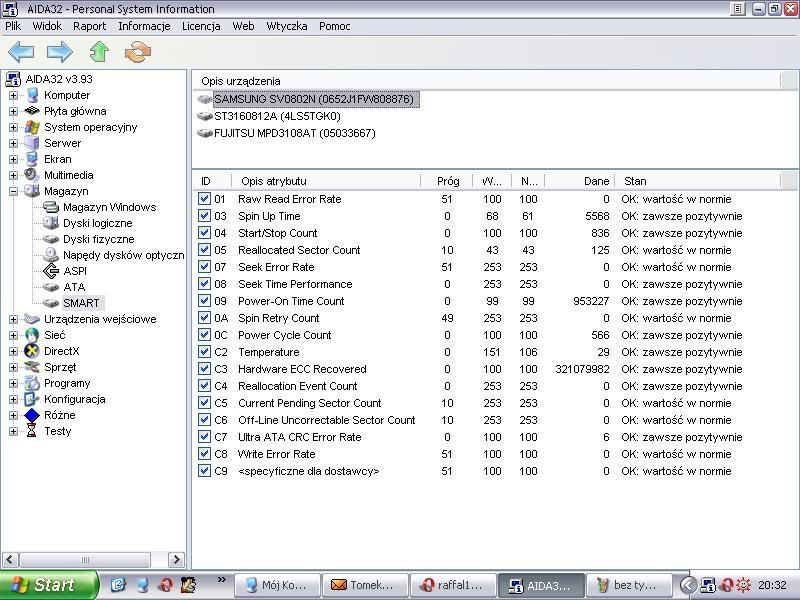Expand the Płyta główna tree node
Viewport: 800px width, 600px height.
(13, 111)
